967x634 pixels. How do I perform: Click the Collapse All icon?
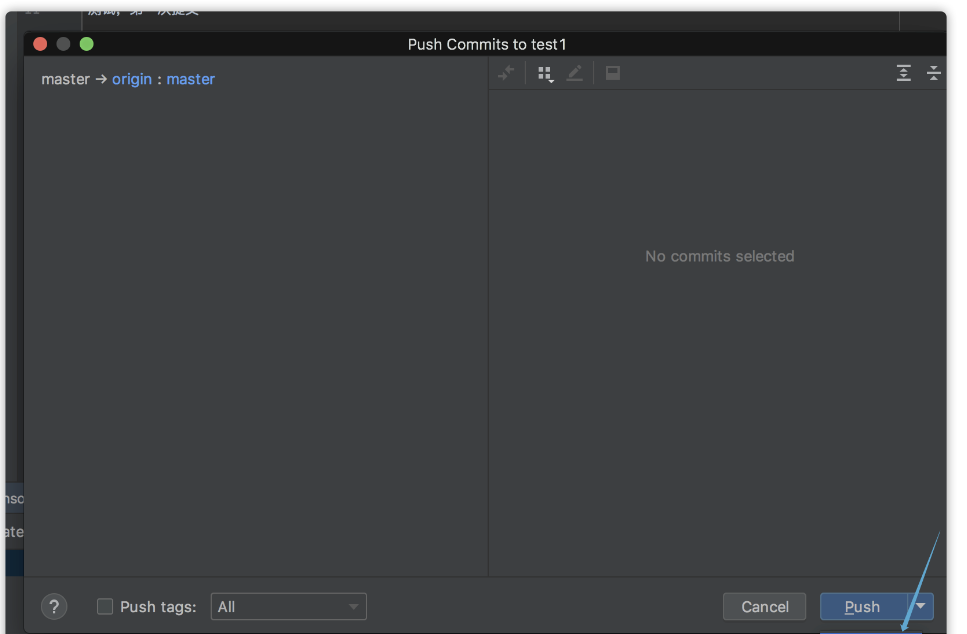(934, 73)
